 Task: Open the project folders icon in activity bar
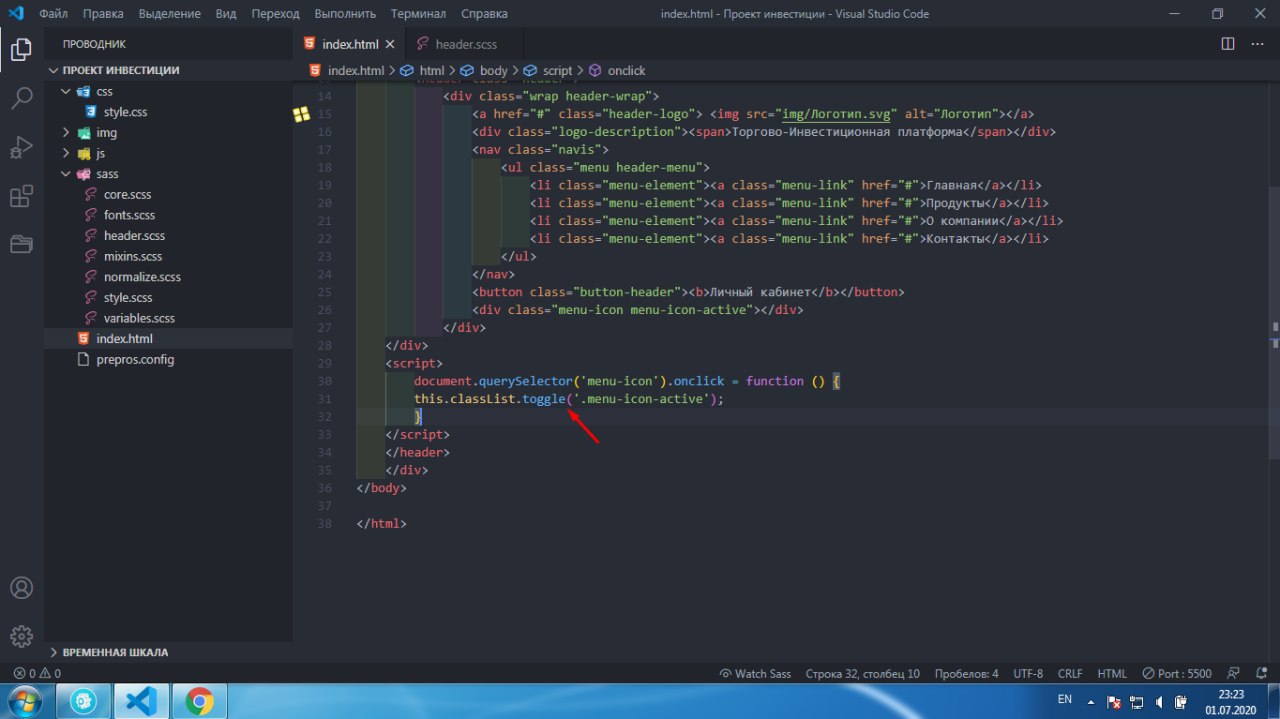[x=21, y=244]
